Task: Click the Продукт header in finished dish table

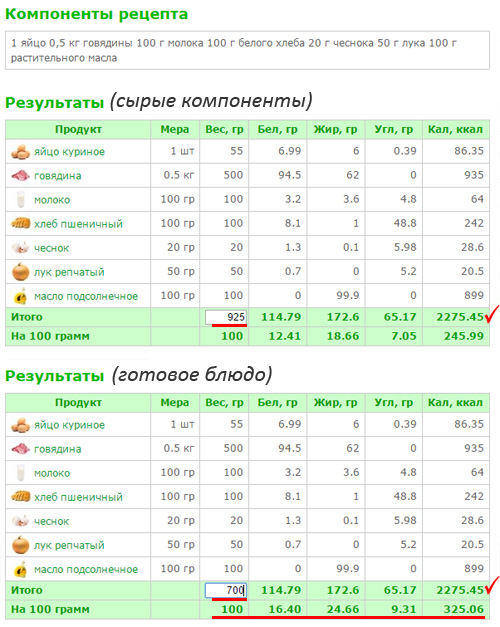Action: click(78, 403)
